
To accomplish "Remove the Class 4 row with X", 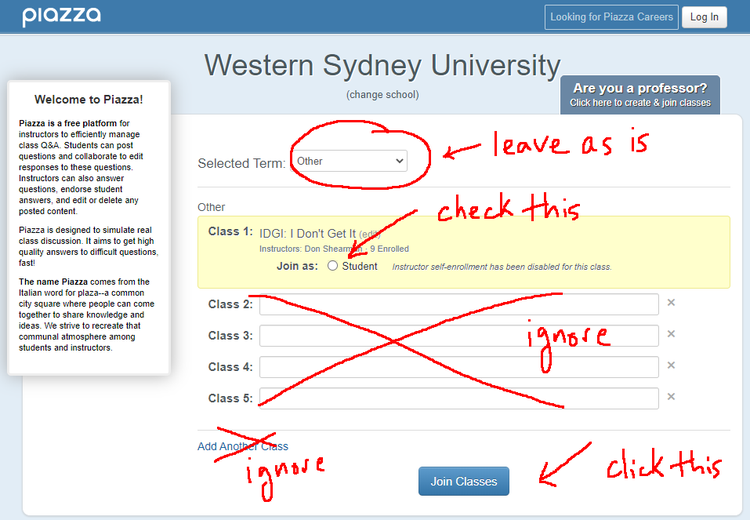I will point(671,366).
